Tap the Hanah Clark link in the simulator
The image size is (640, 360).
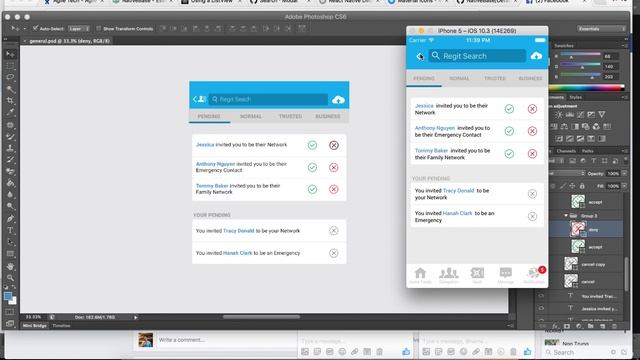tap(457, 213)
